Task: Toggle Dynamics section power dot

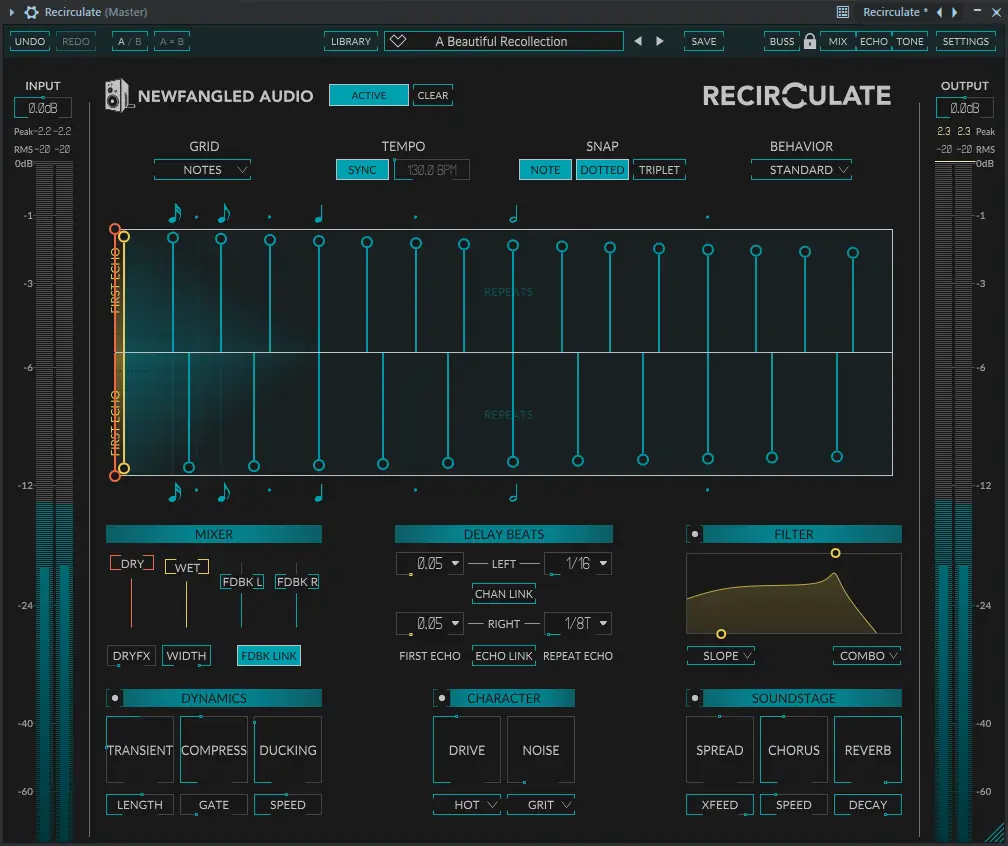Action: (115, 698)
